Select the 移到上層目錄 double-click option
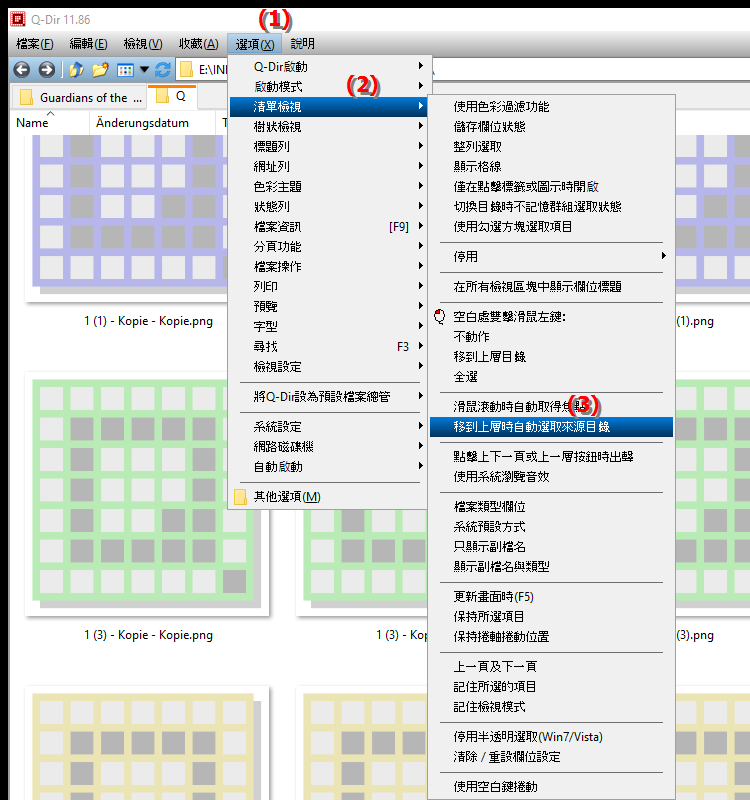Screen dimensions: 750x800 click(x=551, y=357)
